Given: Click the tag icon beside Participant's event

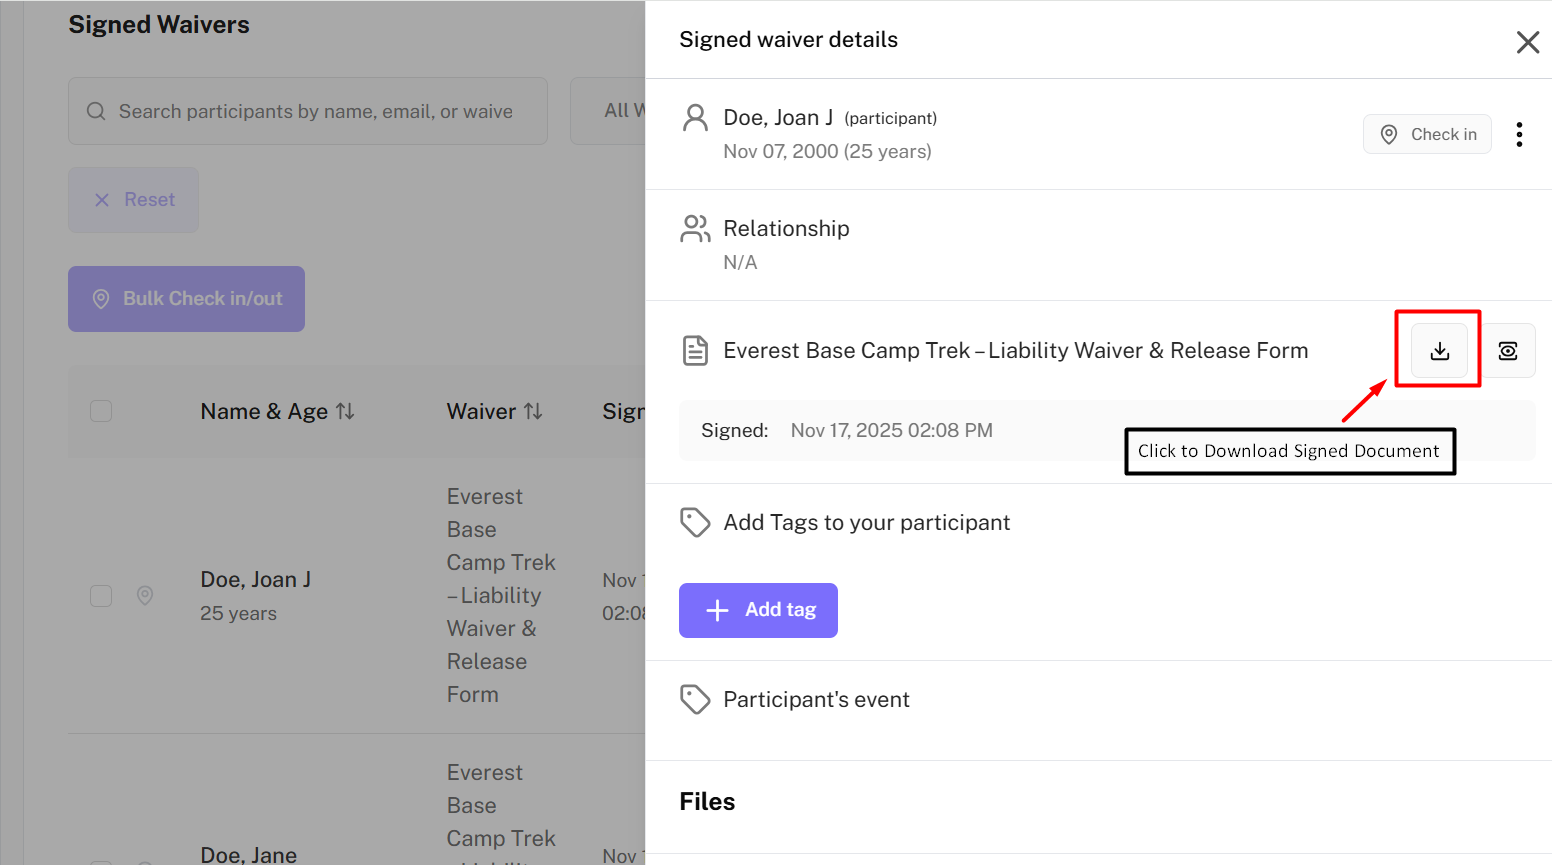Looking at the screenshot, I should 694,699.
